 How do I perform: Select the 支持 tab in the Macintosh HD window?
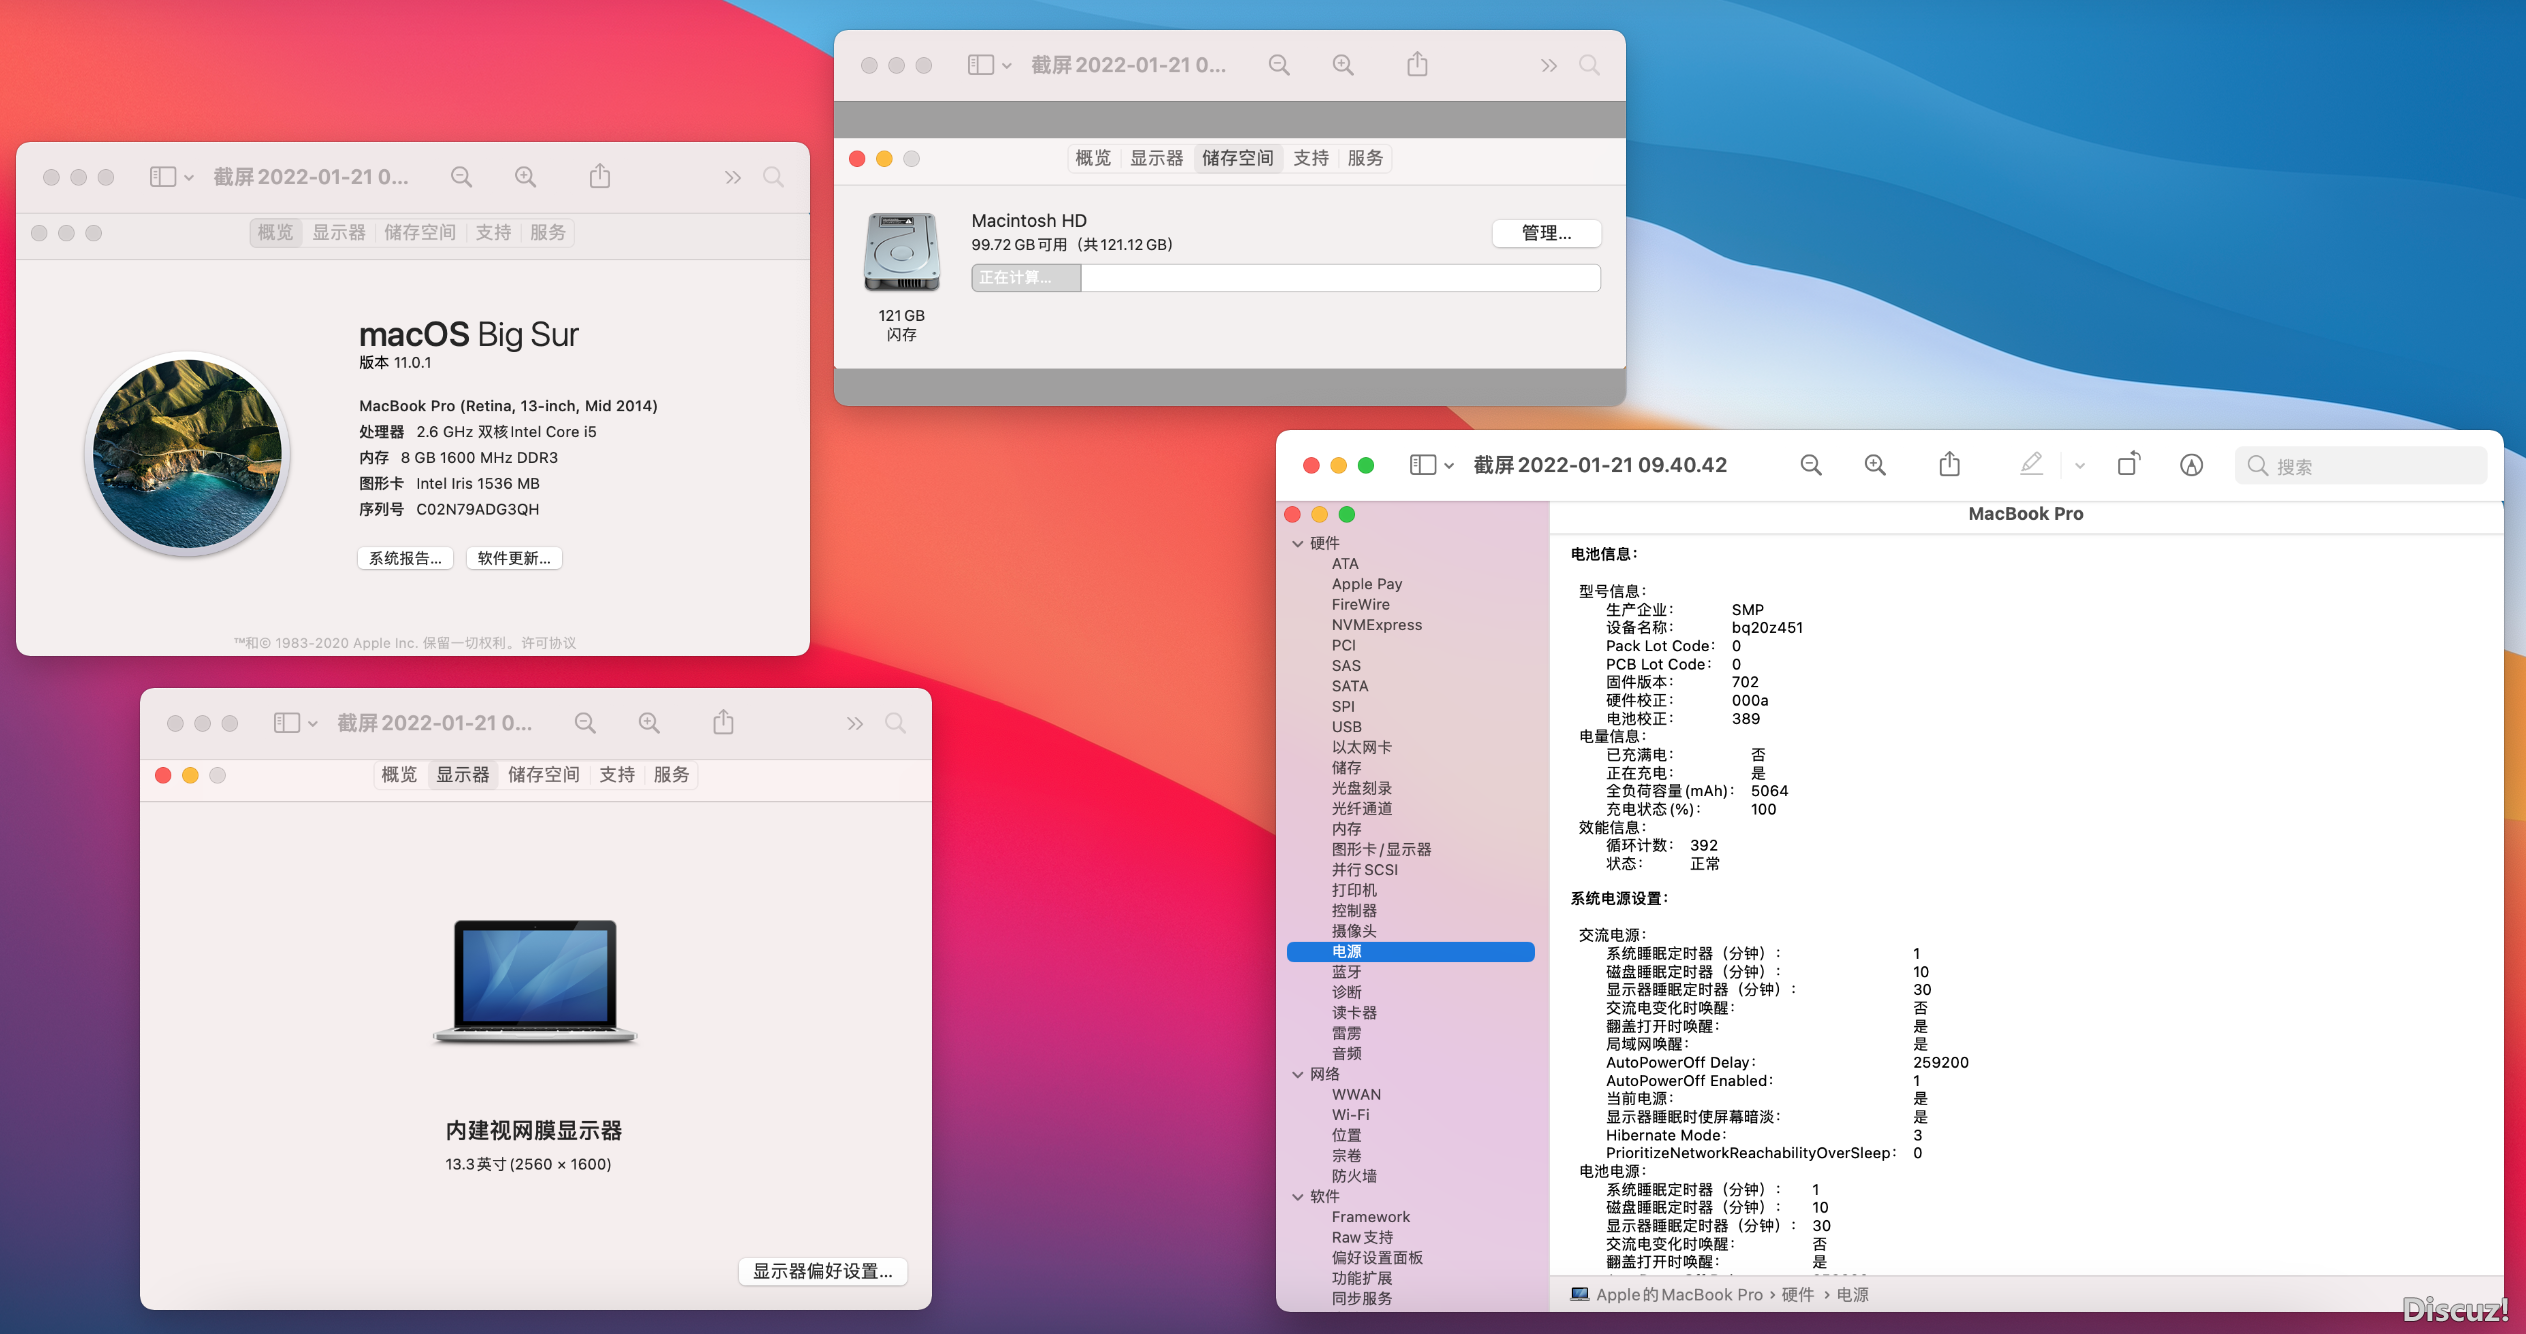coord(1311,158)
